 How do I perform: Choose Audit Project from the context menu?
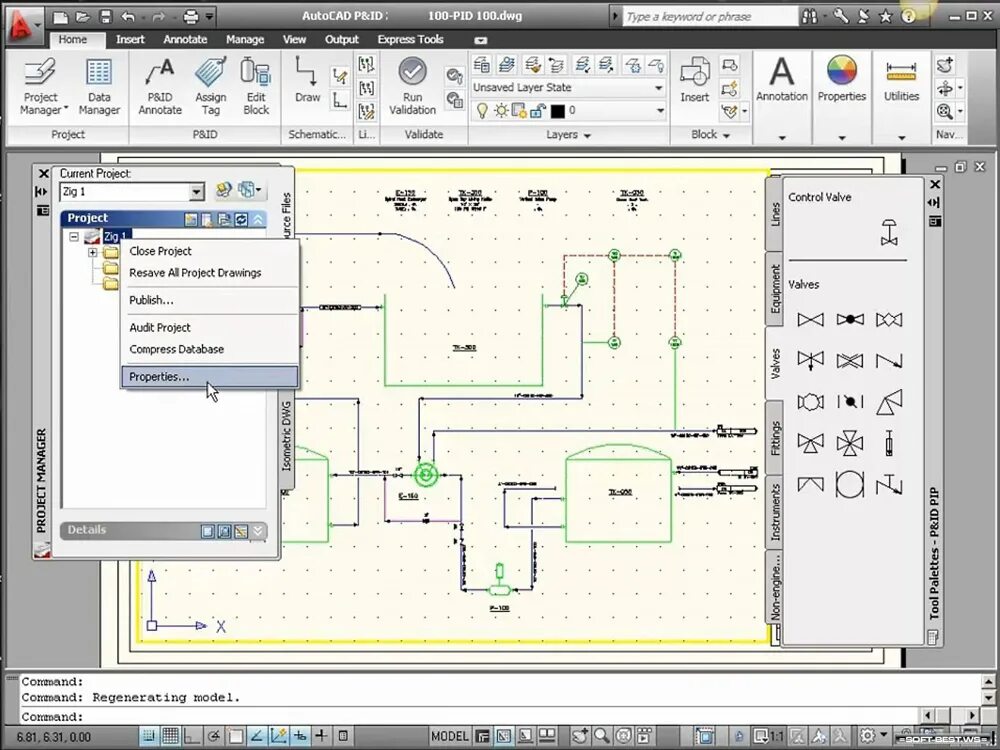159,328
